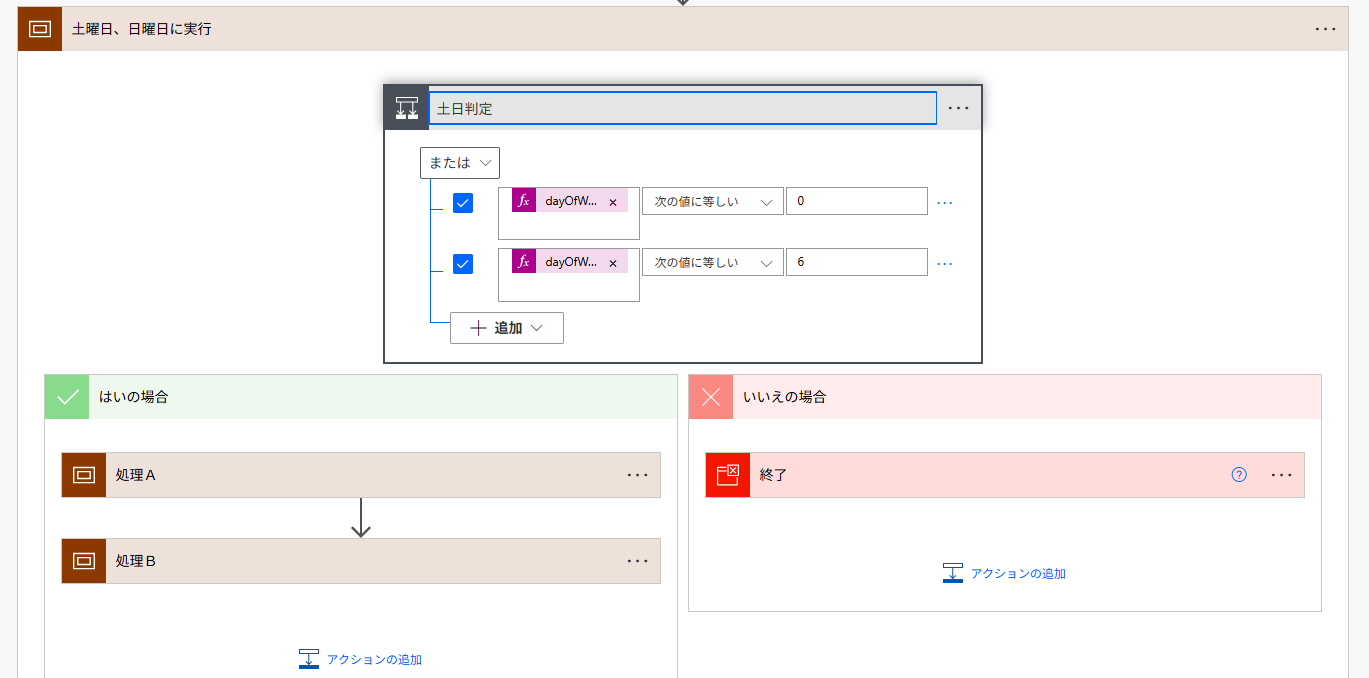Uncheck the checkbox for the row with value 6

click(x=463, y=264)
